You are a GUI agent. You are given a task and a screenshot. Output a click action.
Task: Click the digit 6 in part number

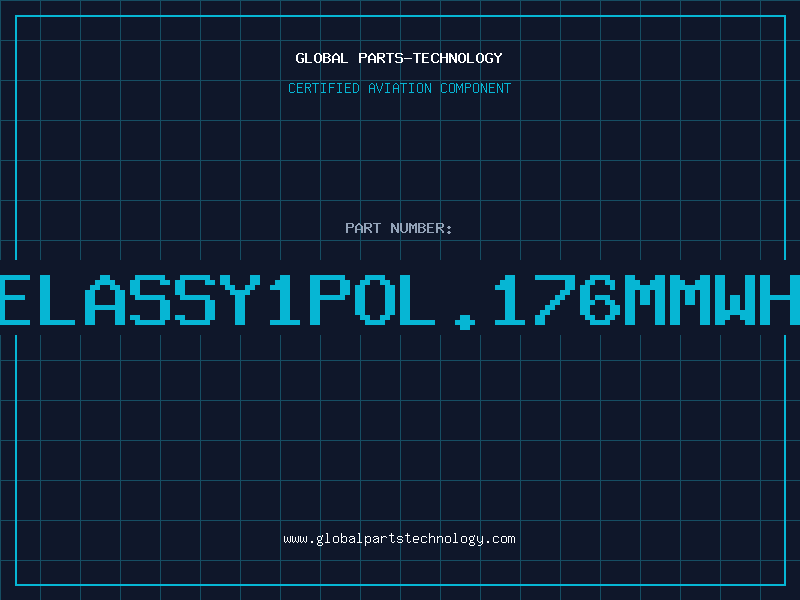601,300
